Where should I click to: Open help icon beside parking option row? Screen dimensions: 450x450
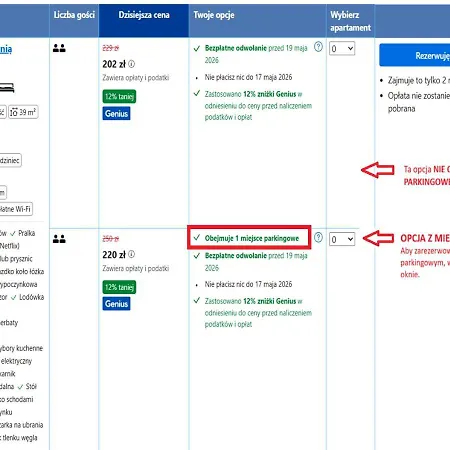pos(318,237)
